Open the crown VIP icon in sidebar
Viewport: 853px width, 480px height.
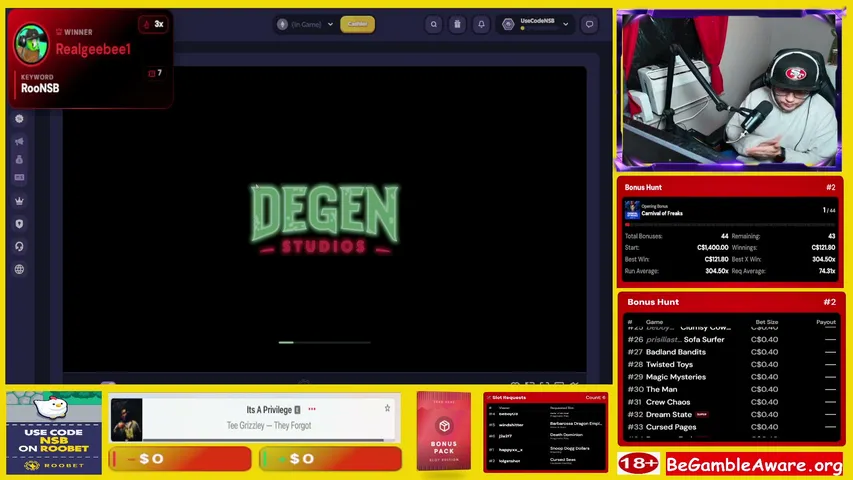pyautogui.click(x=19, y=201)
